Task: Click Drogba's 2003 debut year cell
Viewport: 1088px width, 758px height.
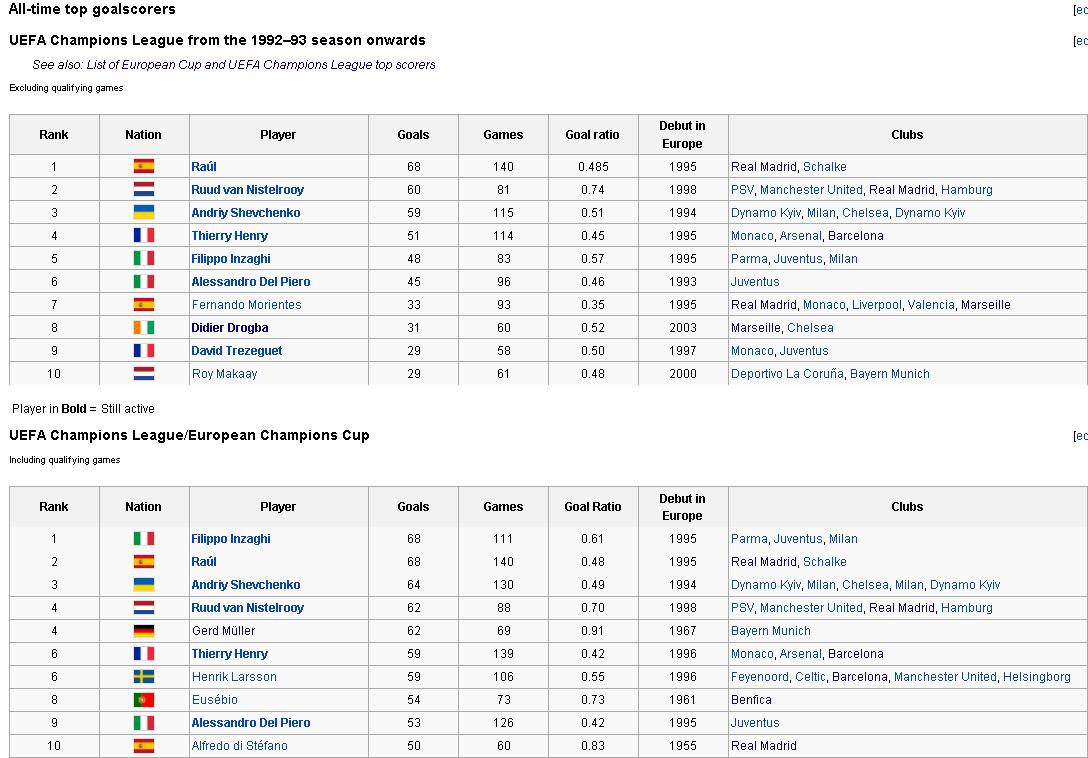Action: 683,328
